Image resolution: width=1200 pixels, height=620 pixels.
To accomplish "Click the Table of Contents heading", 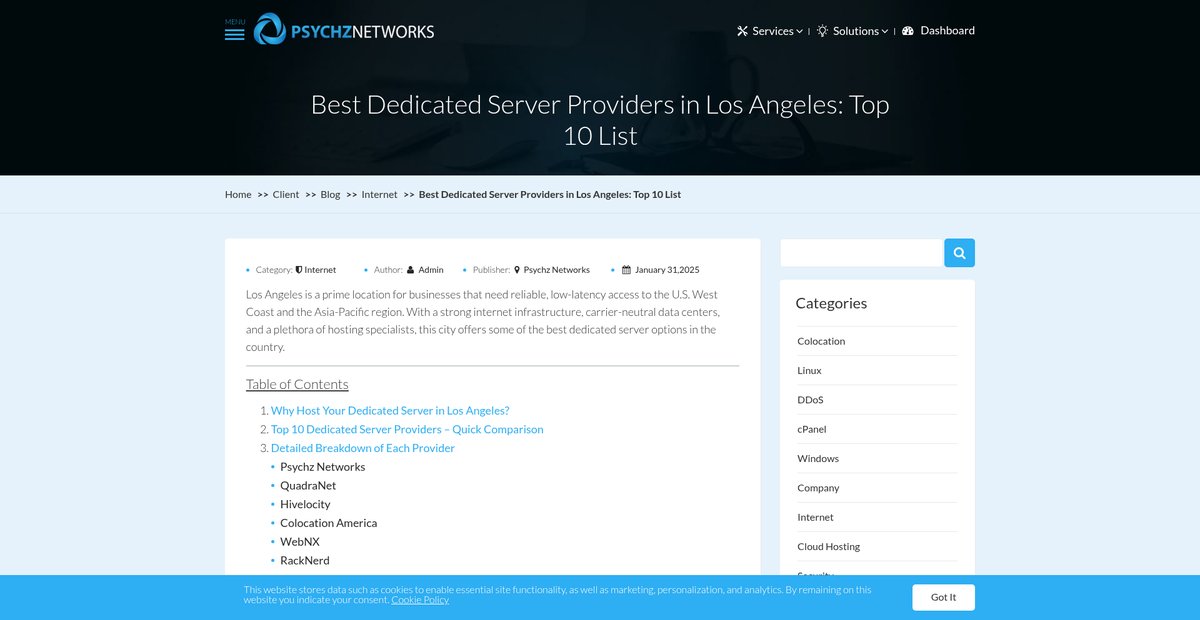I will [297, 384].
